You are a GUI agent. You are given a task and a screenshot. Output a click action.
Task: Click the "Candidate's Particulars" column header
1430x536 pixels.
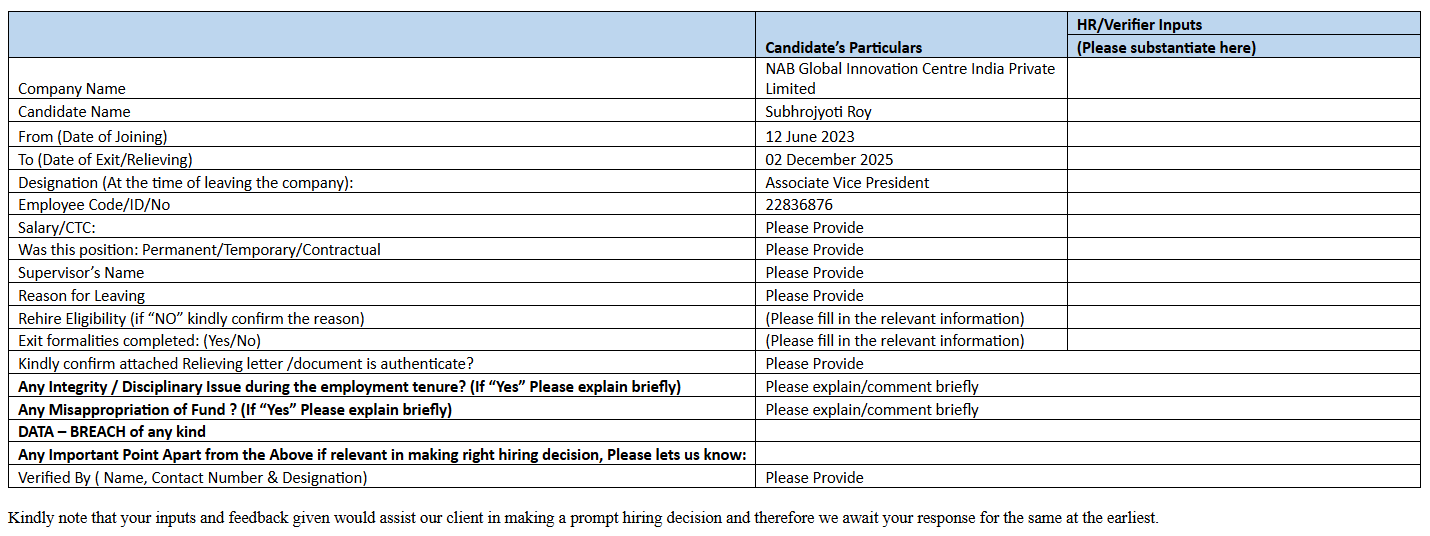point(843,47)
